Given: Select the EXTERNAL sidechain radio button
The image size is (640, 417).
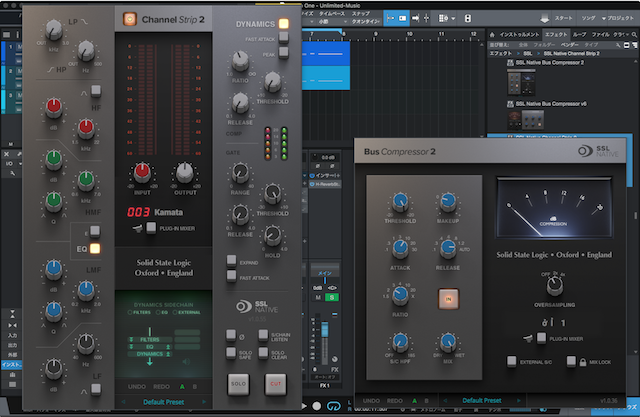Looking at the screenshot, I should 175,313.
